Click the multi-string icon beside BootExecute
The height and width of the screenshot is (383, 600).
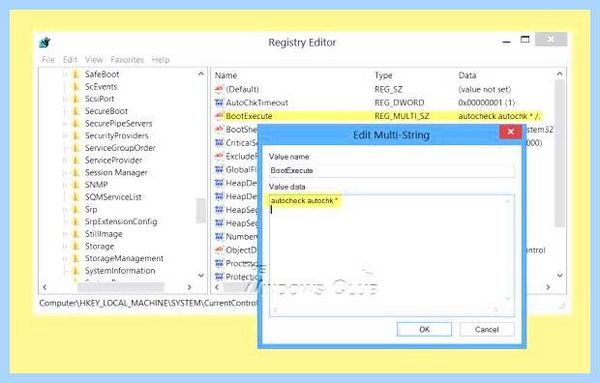click(219, 116)
